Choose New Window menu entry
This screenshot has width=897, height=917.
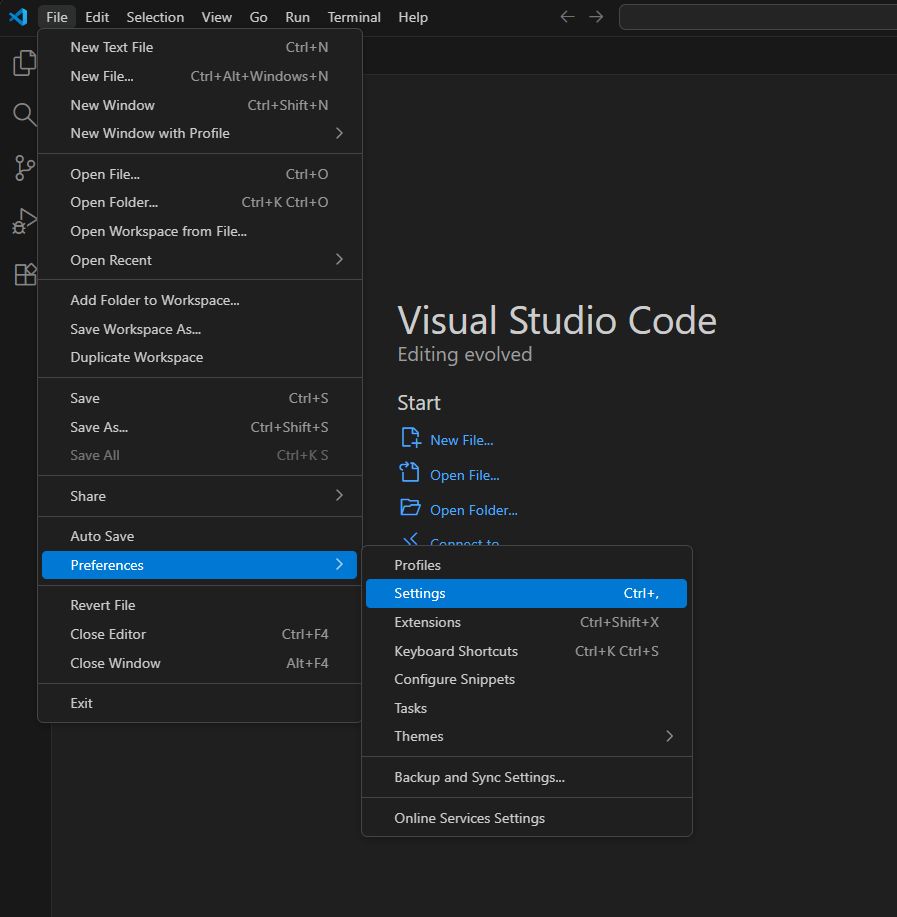pos(199,105)
